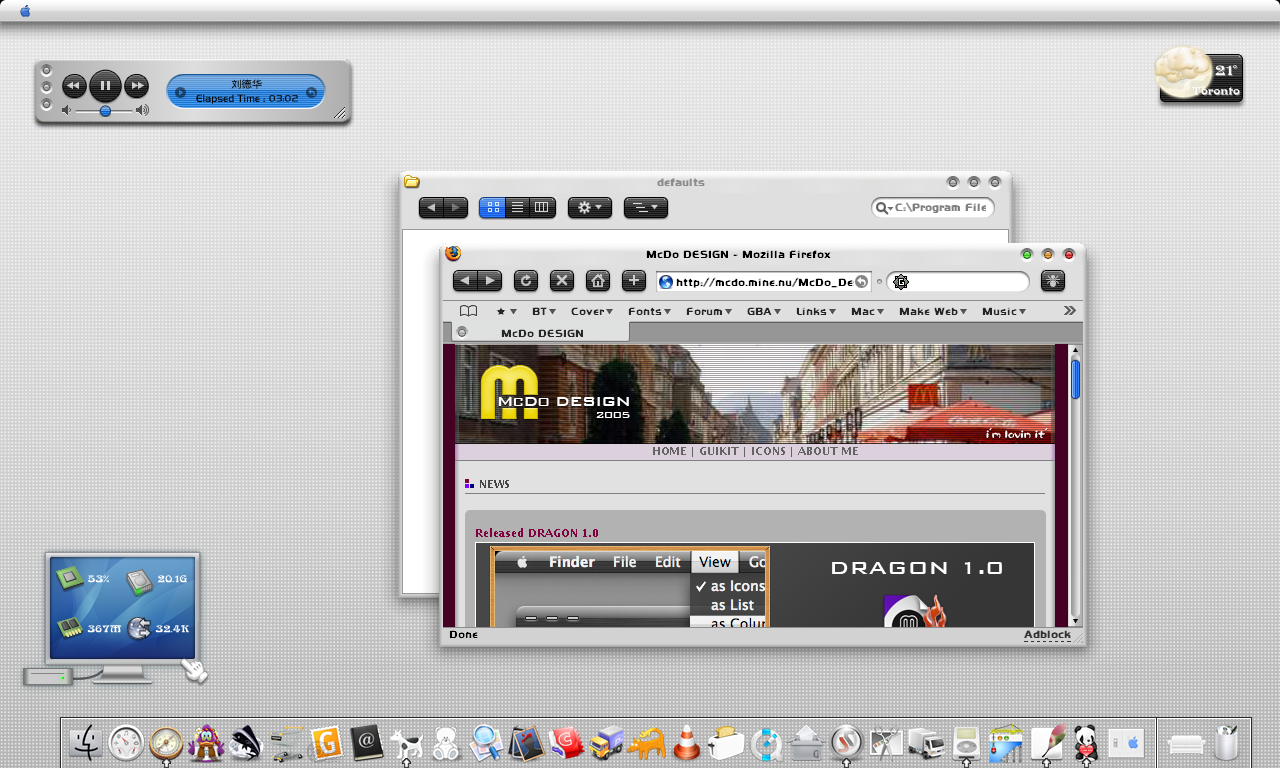Image resolution: width=1280 pixels, height=768 pixels.
Task: Open the teddy bear icon in the dock
Action: [x=447, y=743]
